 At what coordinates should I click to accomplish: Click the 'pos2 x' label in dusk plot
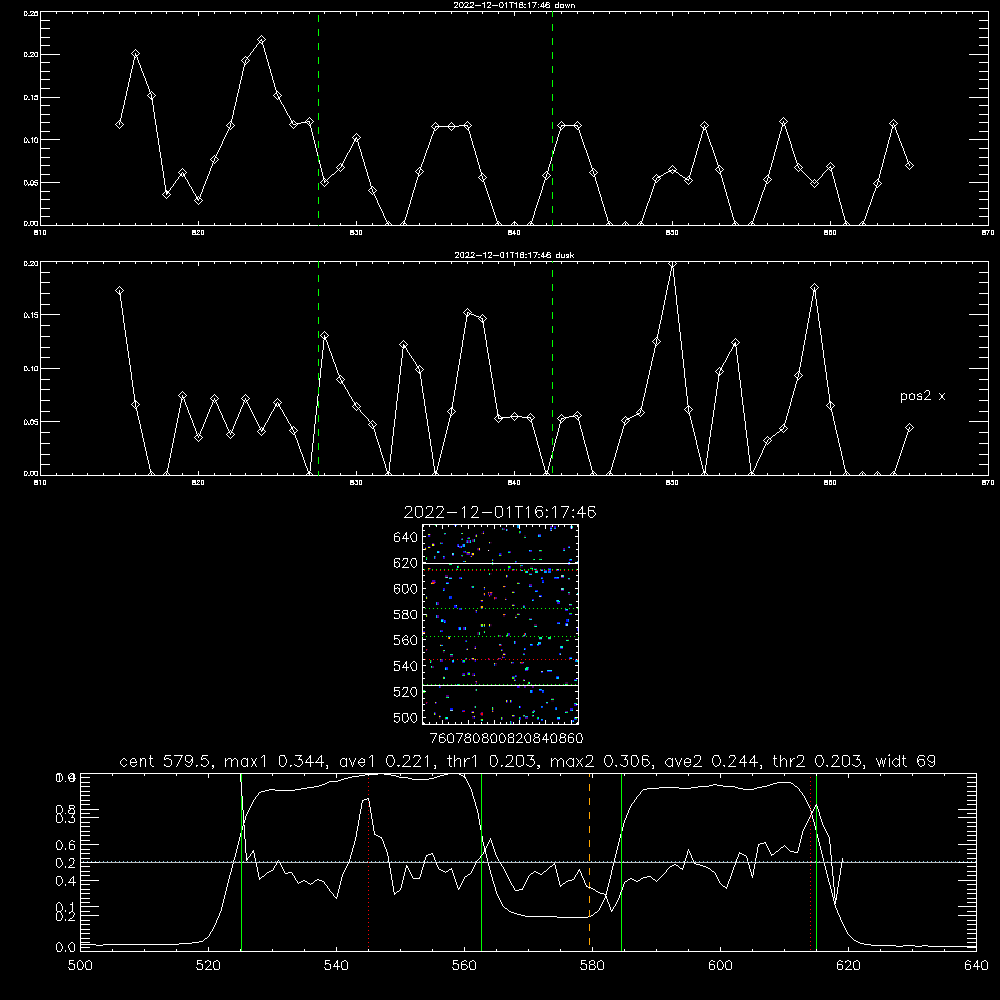click(922, 397)
